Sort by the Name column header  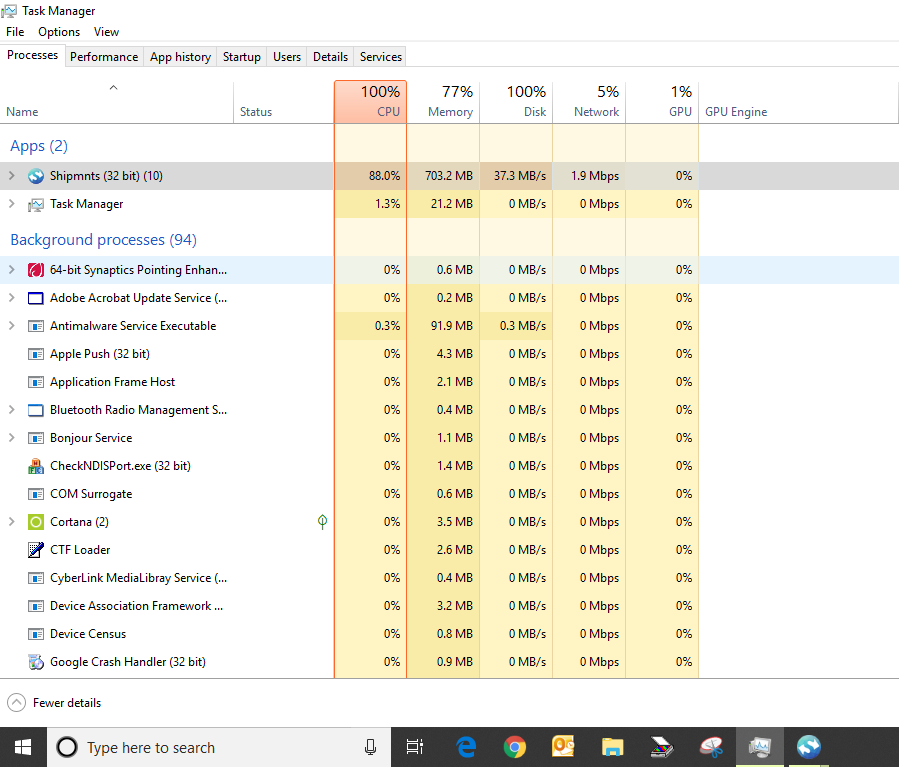[x=117, y=101]
